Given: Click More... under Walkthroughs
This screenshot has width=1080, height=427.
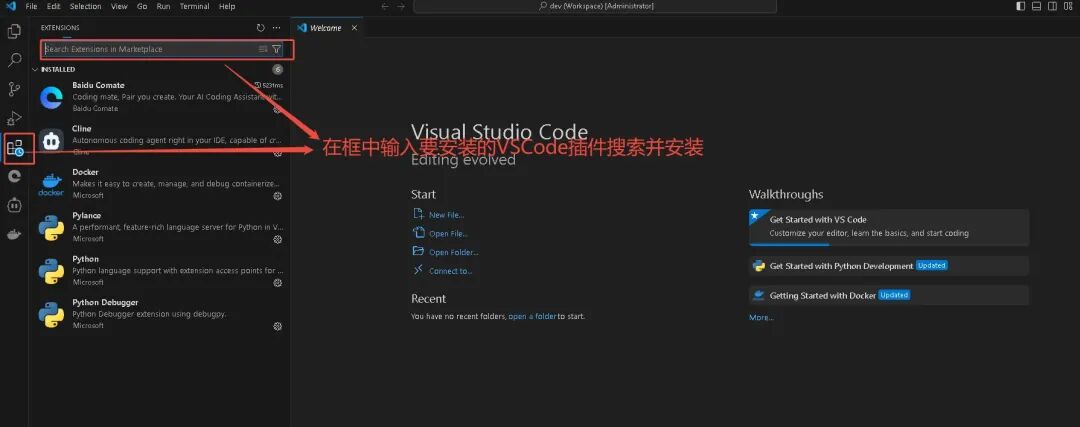Looking at the screenshot, I should tap(761, 317).
